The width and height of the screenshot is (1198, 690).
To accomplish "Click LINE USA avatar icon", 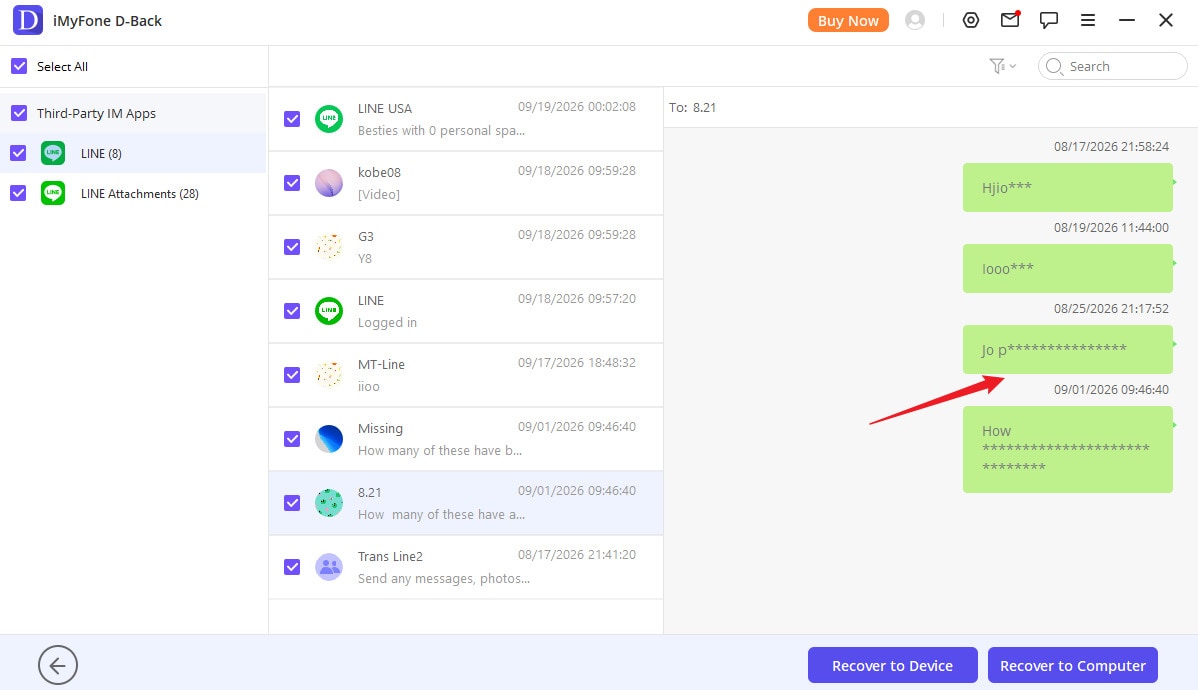I will click(329, 118).
